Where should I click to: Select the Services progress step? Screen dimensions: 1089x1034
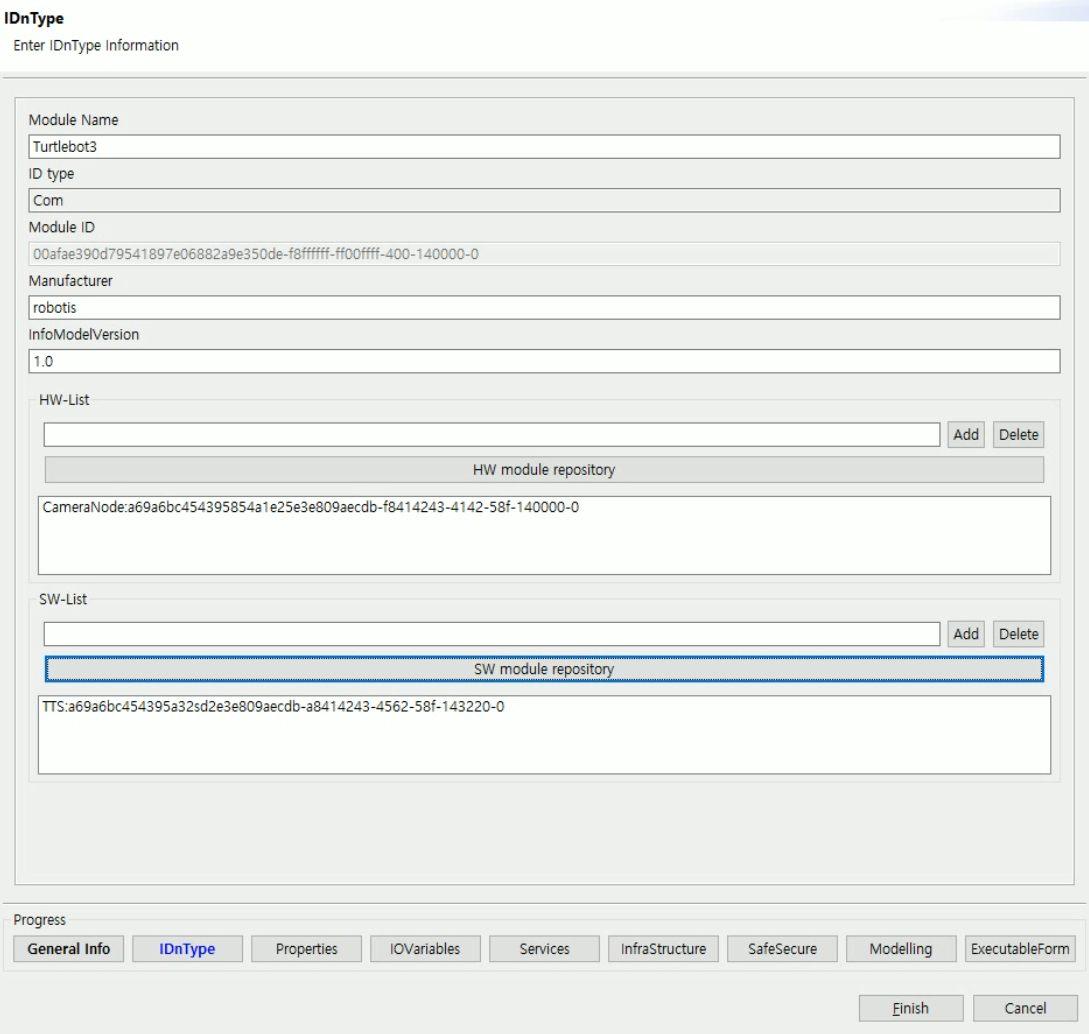click(x=544, y=948)
